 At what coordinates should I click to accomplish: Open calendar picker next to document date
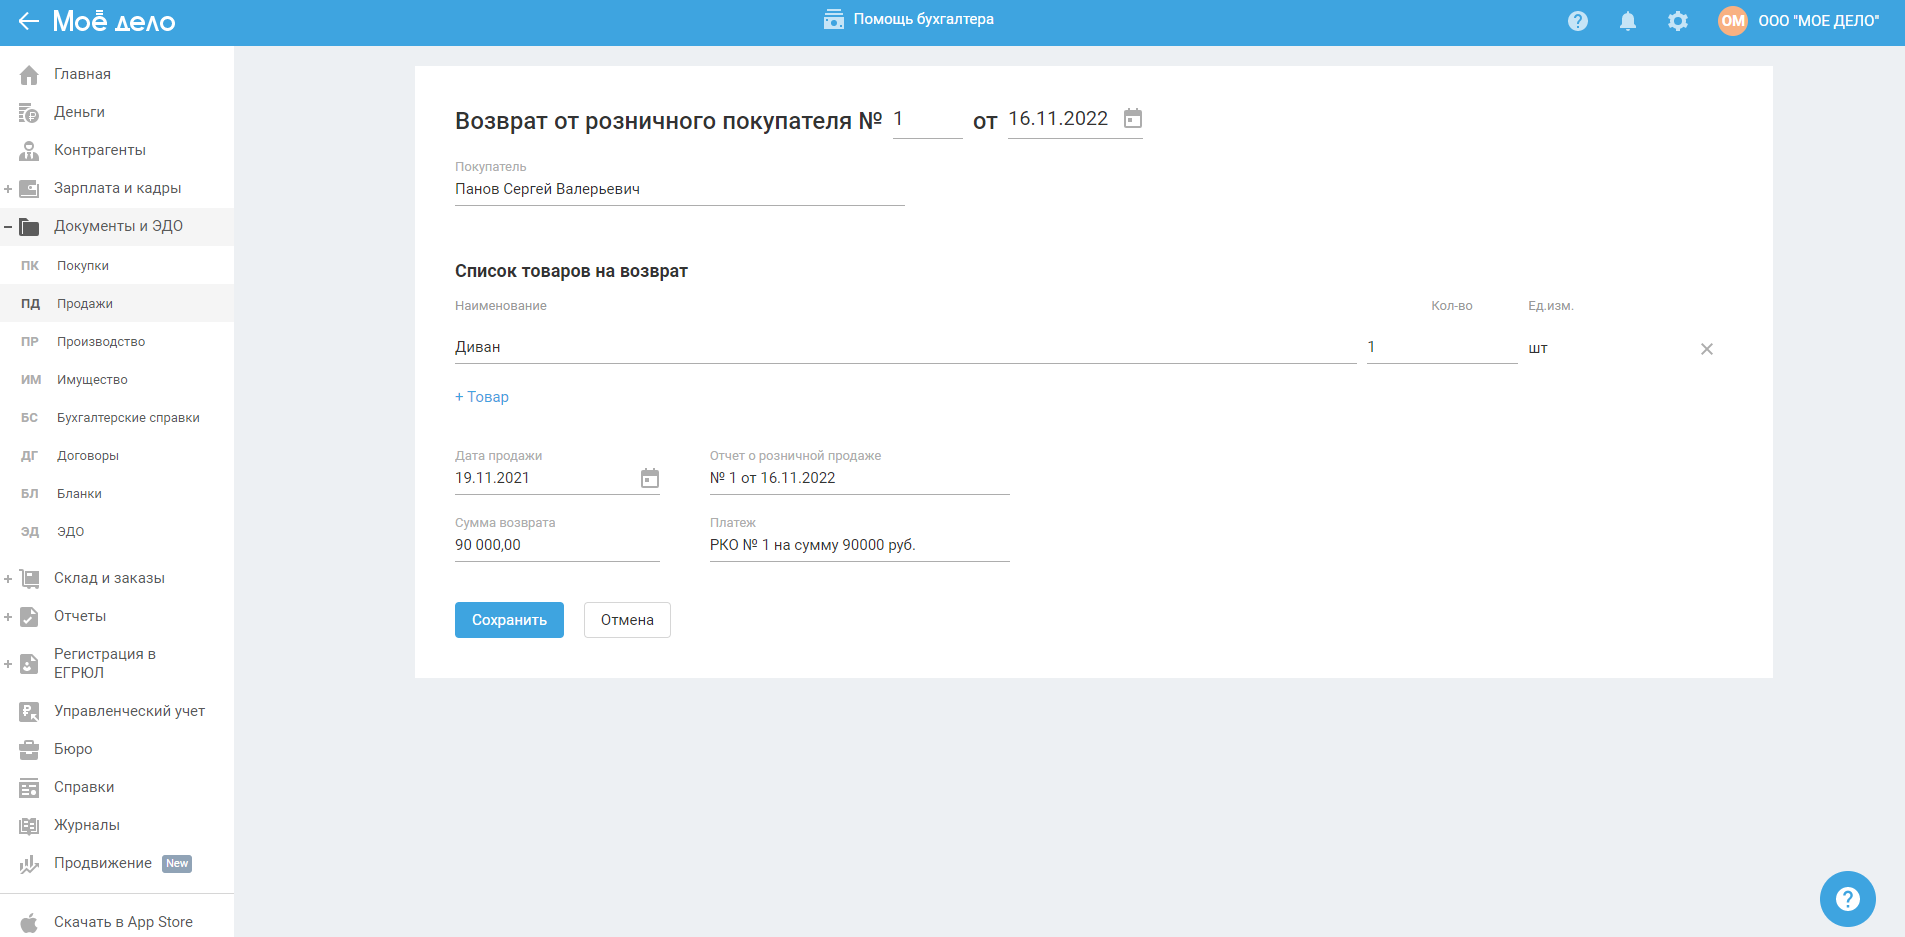[1133, 119]
